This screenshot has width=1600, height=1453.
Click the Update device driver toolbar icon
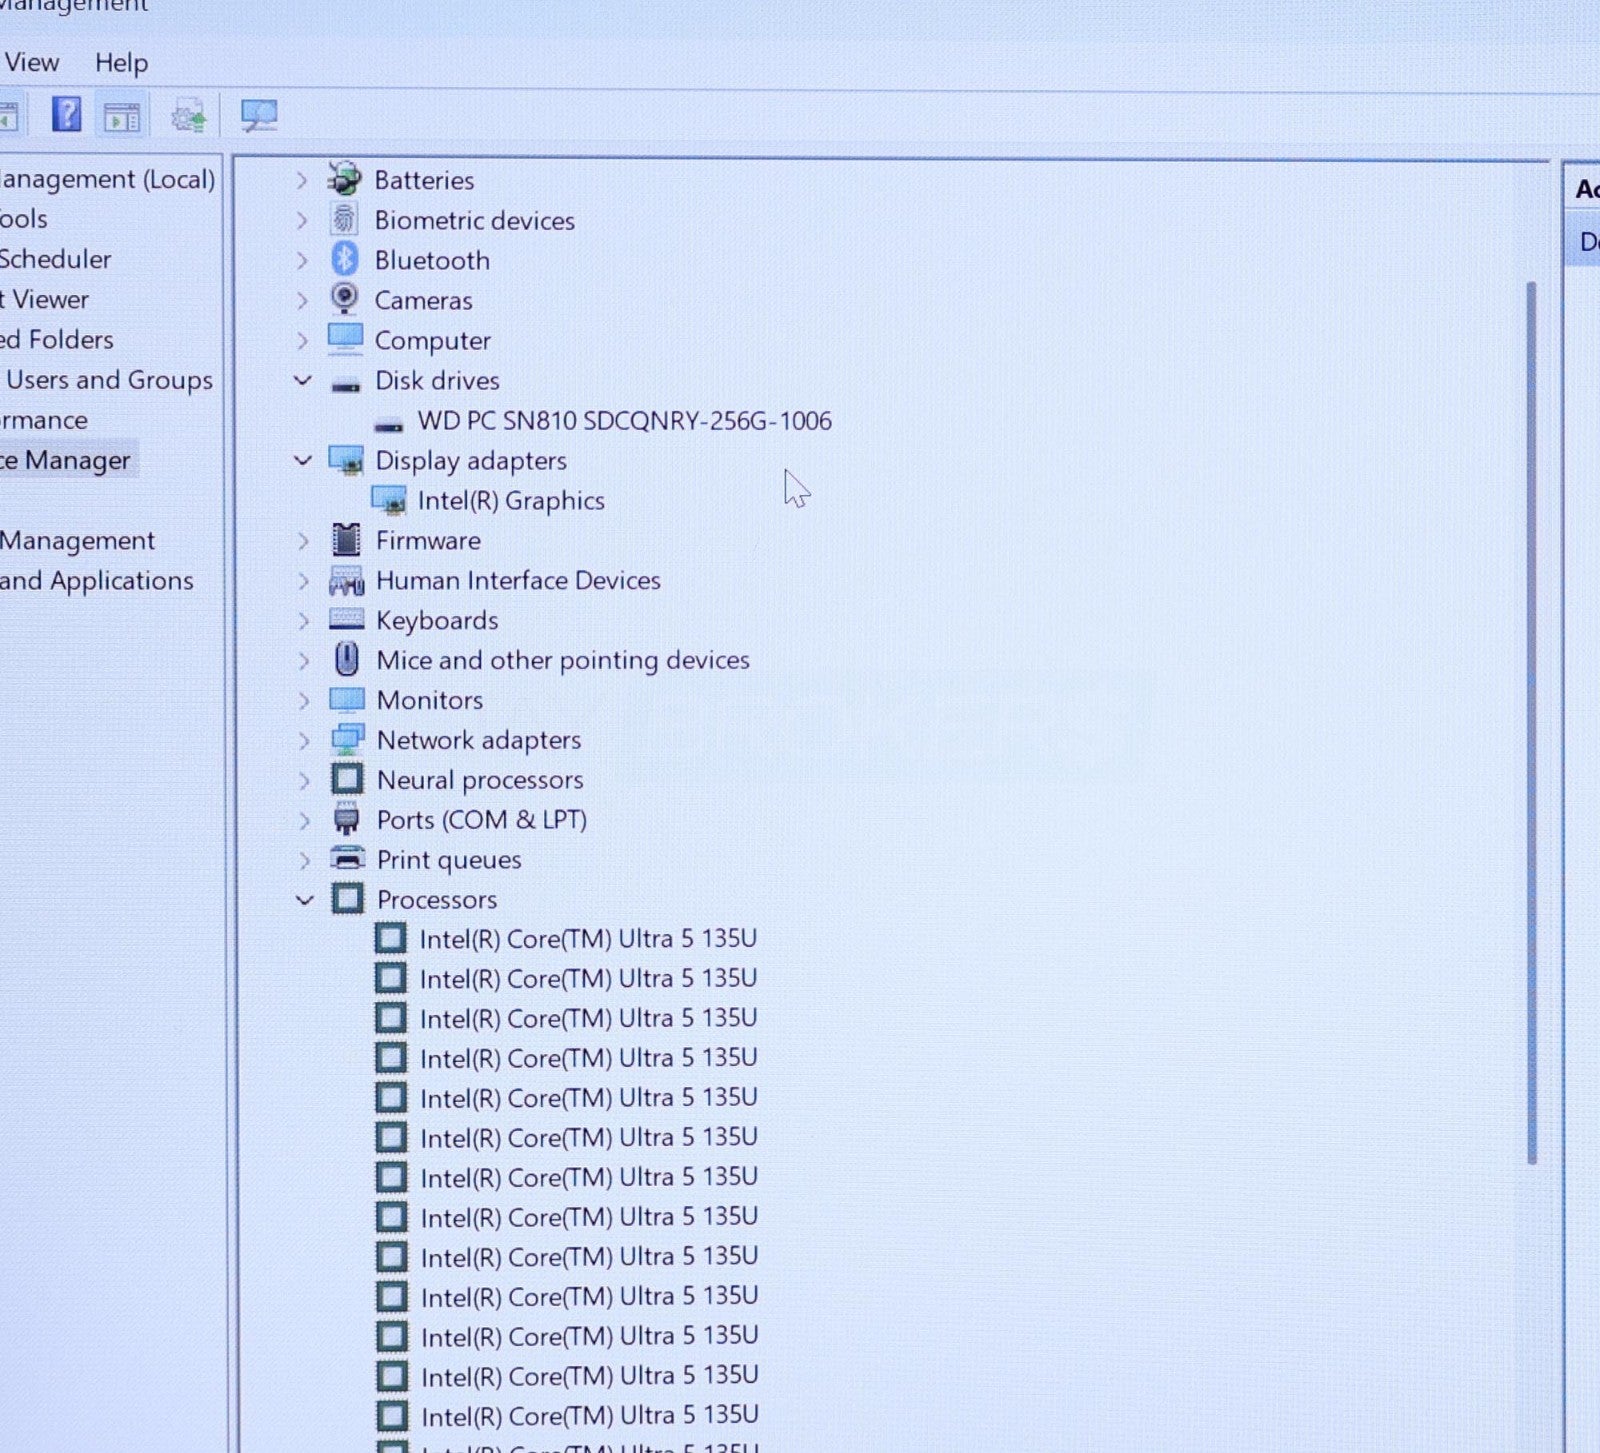189,117
